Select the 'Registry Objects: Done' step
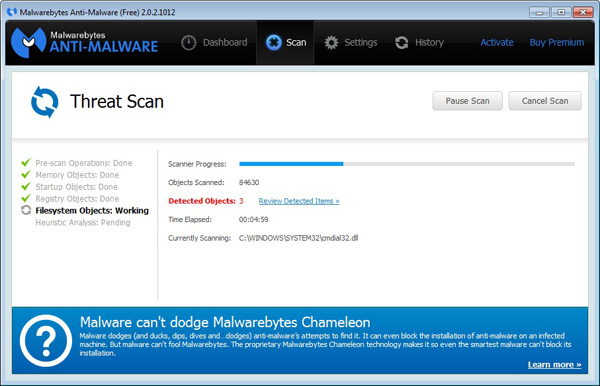This screenshot has height=386, width=600. pos(77,199)
